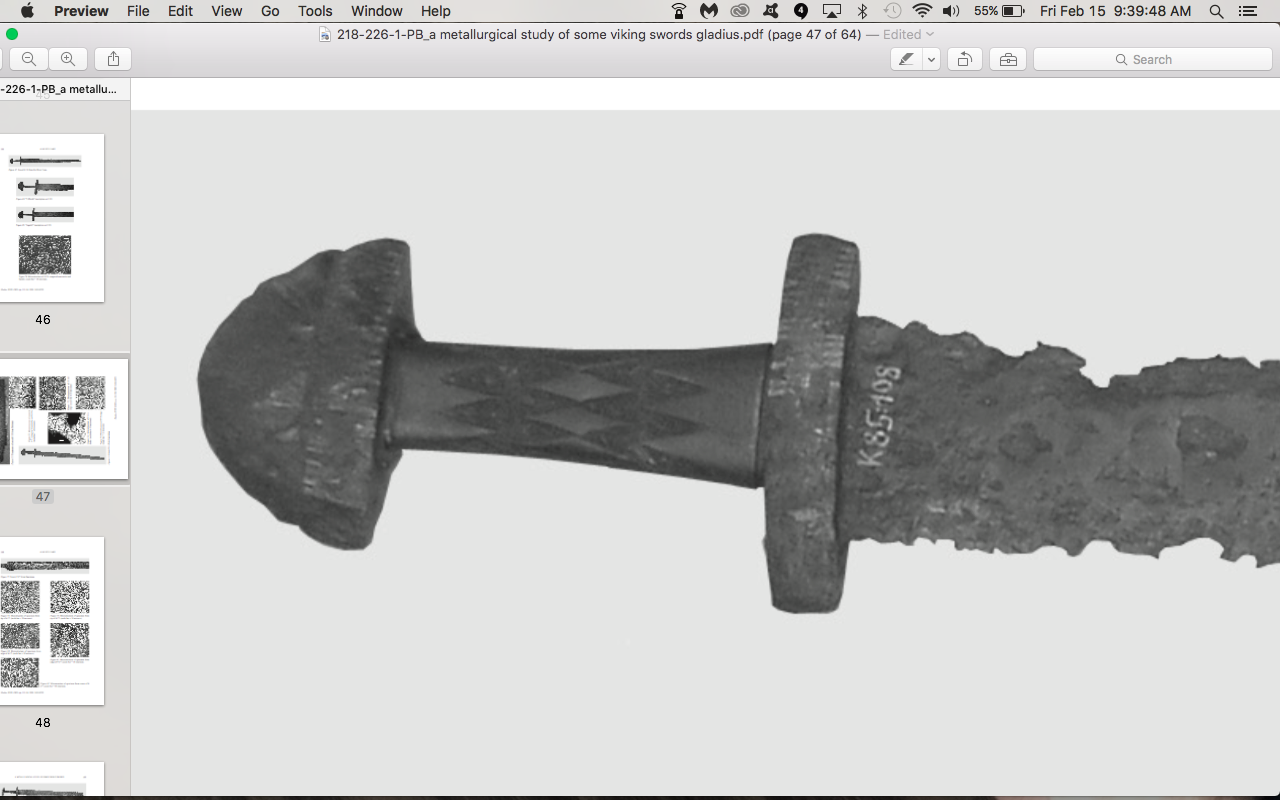Image resolution: width=1280 pixels, height=800 pixels.
Task: Click the sidebar document title header
Action: tap(60, 89)
